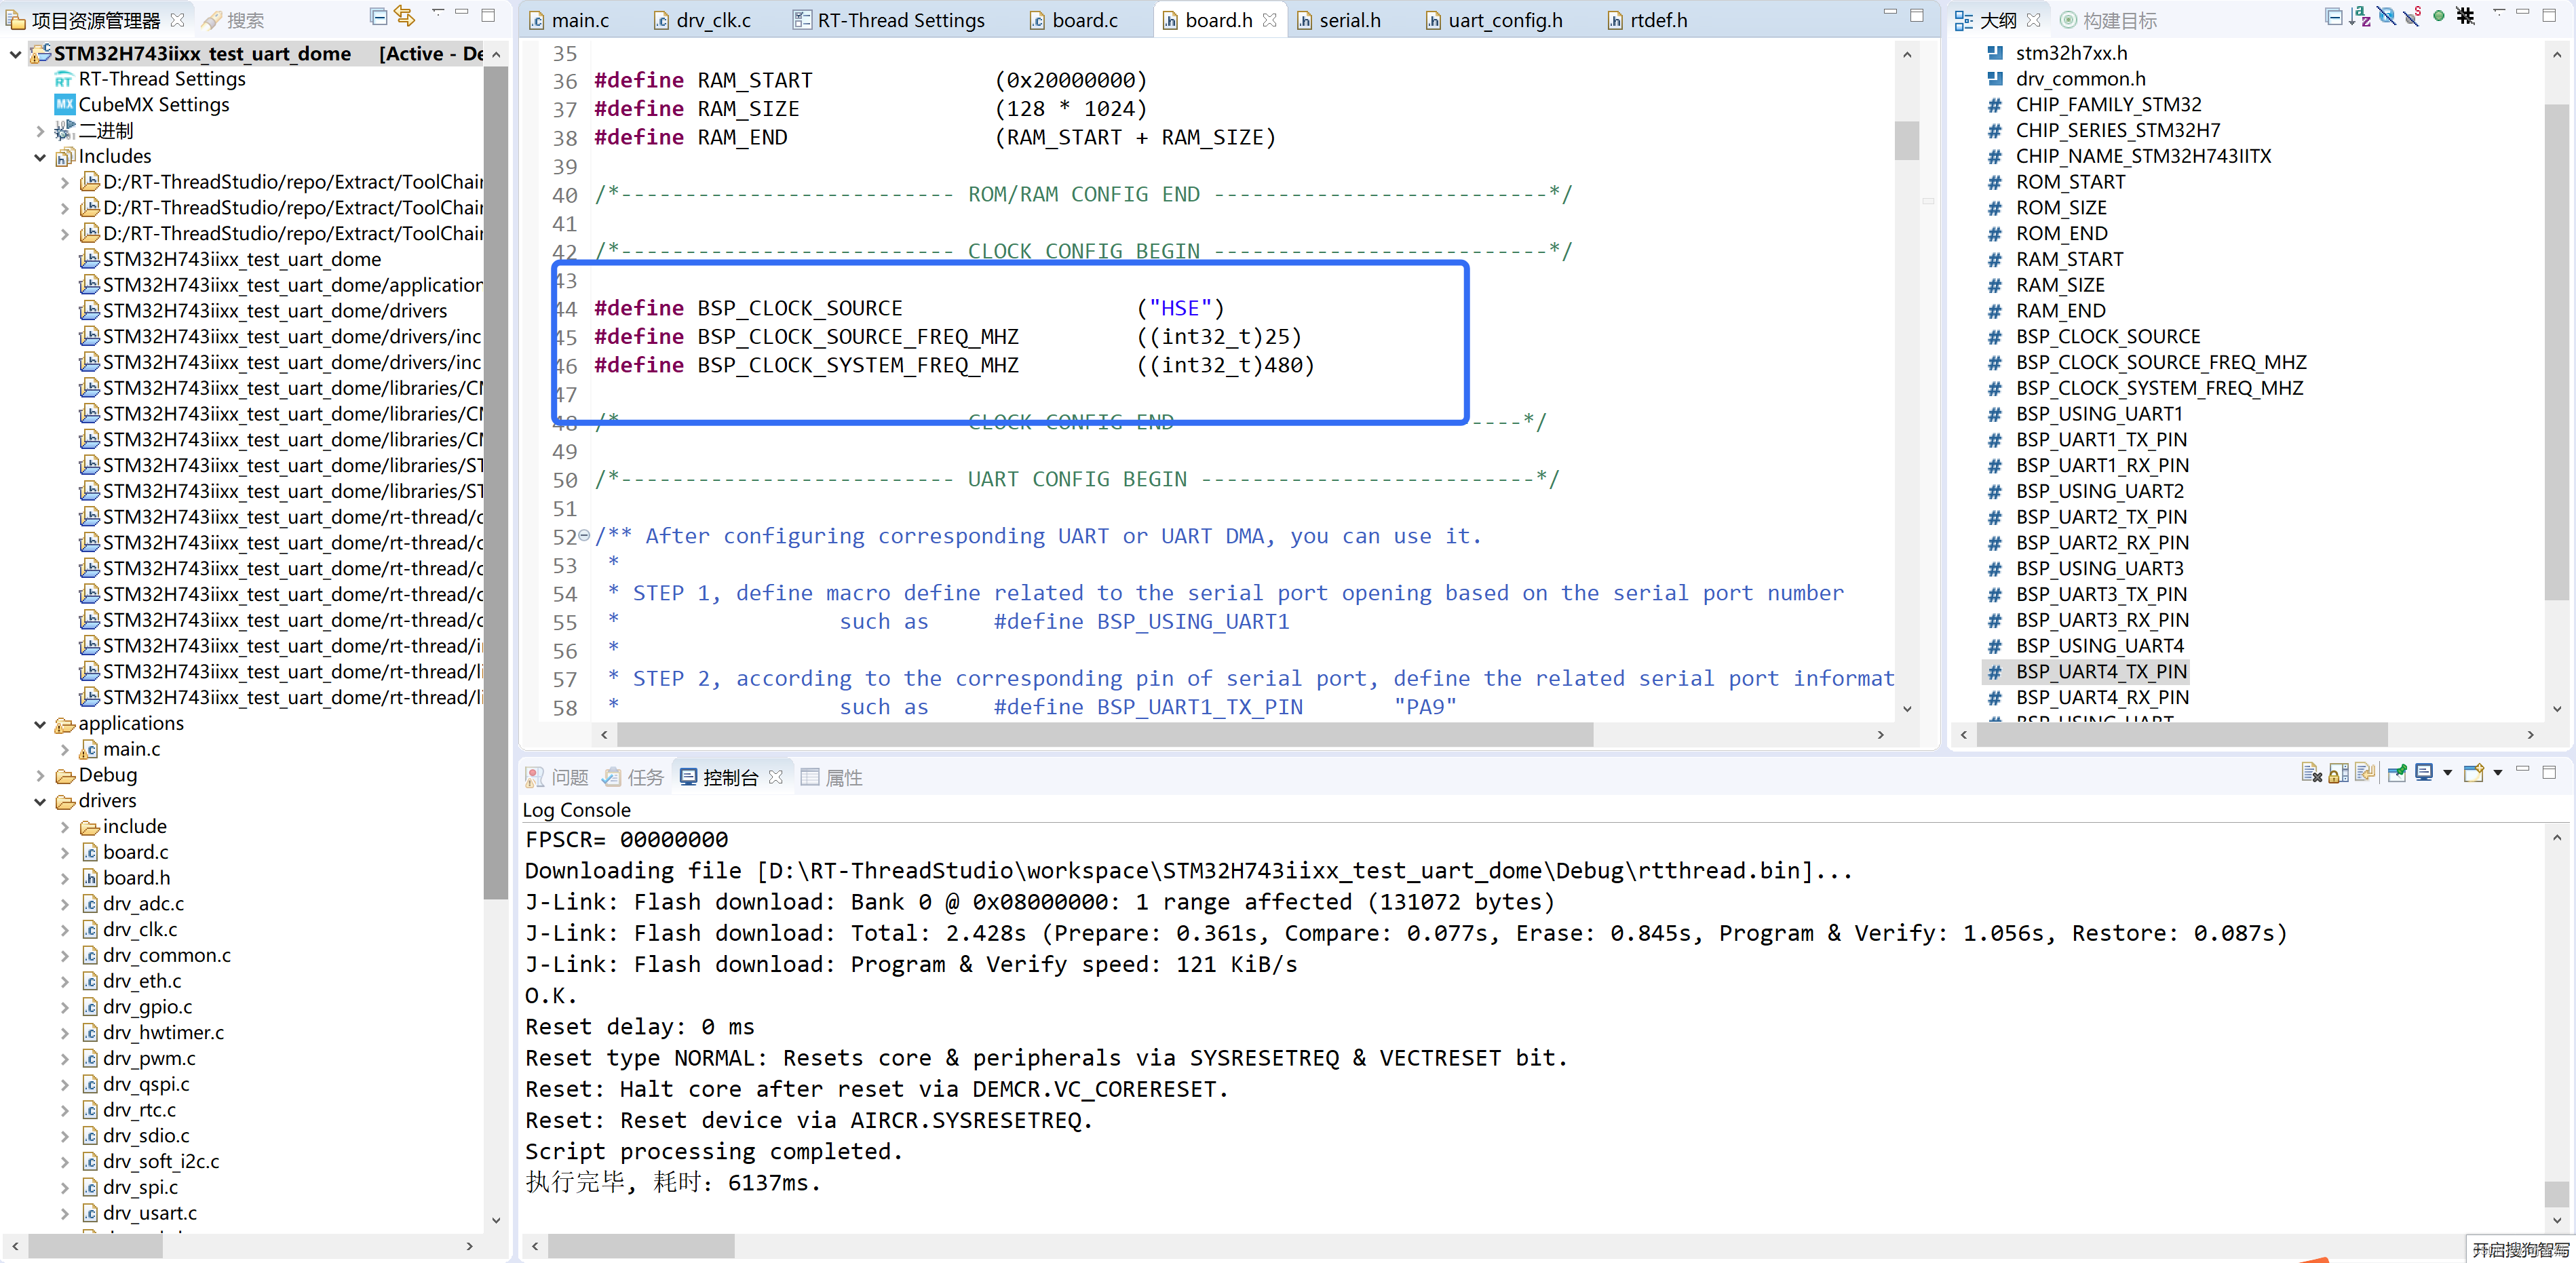
Task: Pin the console with green pushpin
Action: point(2396,773)
